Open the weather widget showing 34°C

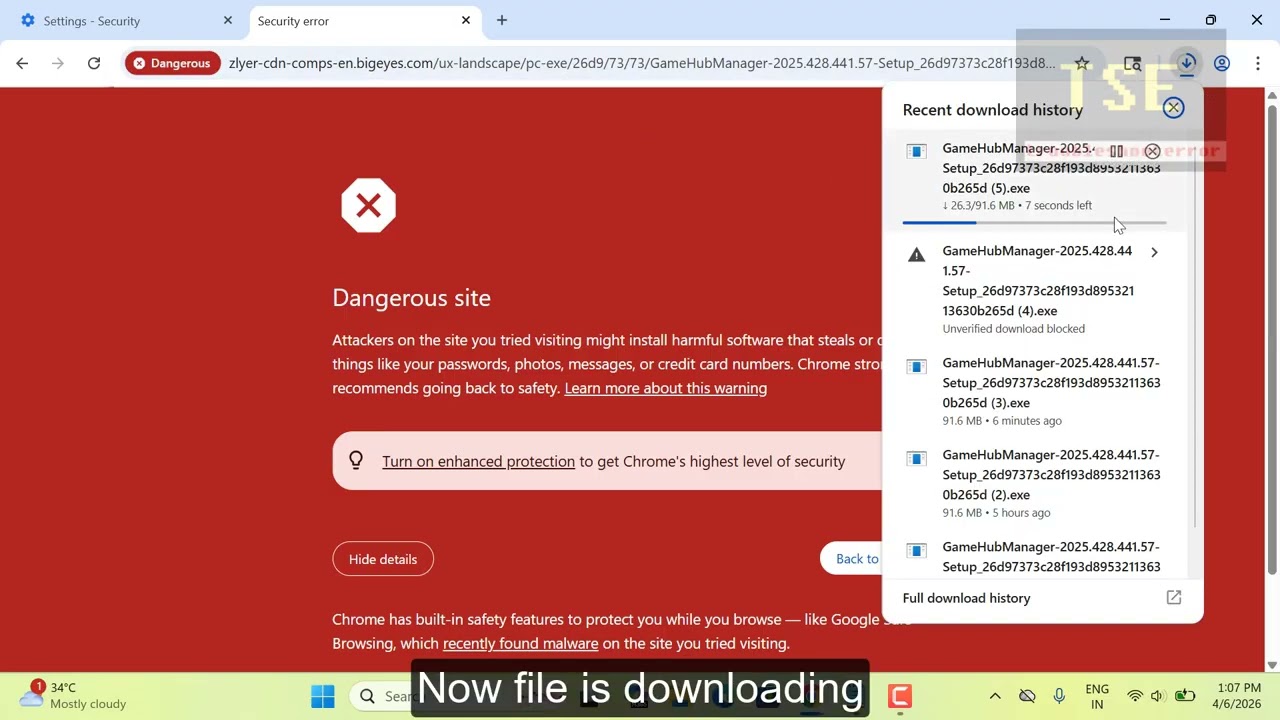click(72, 695)
